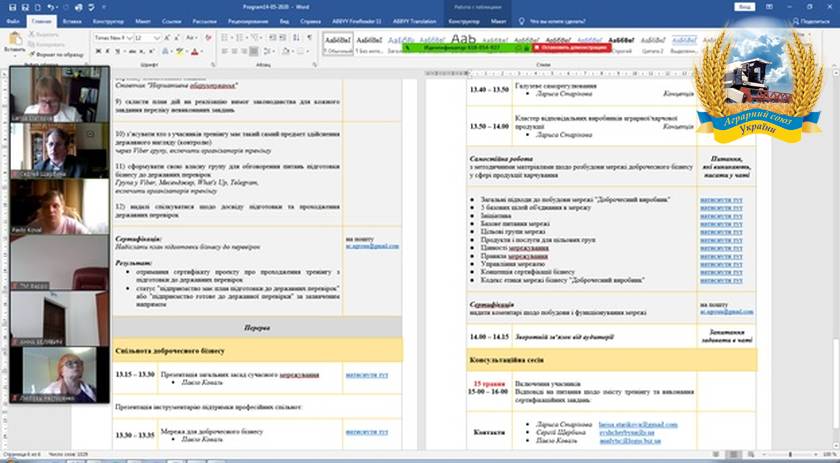
Task: Click the Поделиться share button
Action: tap(811, 21)
